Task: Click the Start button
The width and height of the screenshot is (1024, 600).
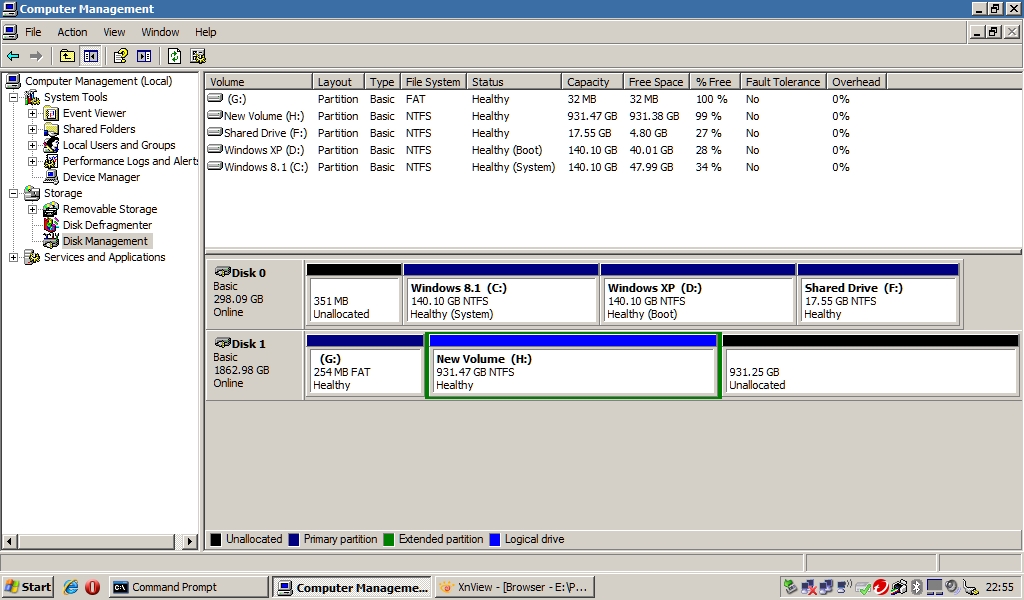Action: tap(27, 587)
